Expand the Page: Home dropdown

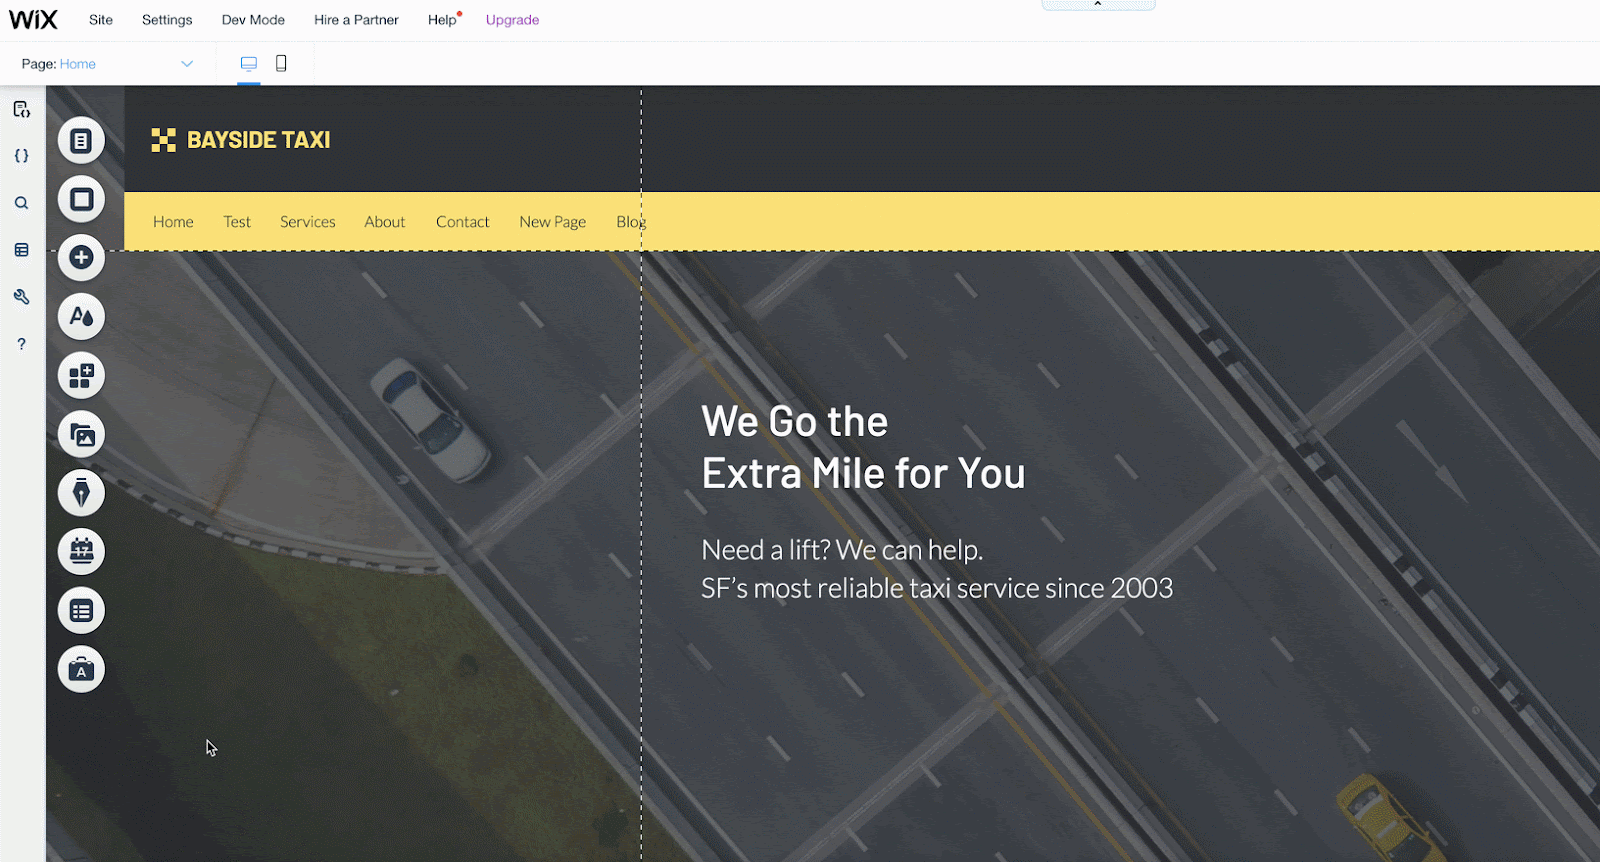186,64
